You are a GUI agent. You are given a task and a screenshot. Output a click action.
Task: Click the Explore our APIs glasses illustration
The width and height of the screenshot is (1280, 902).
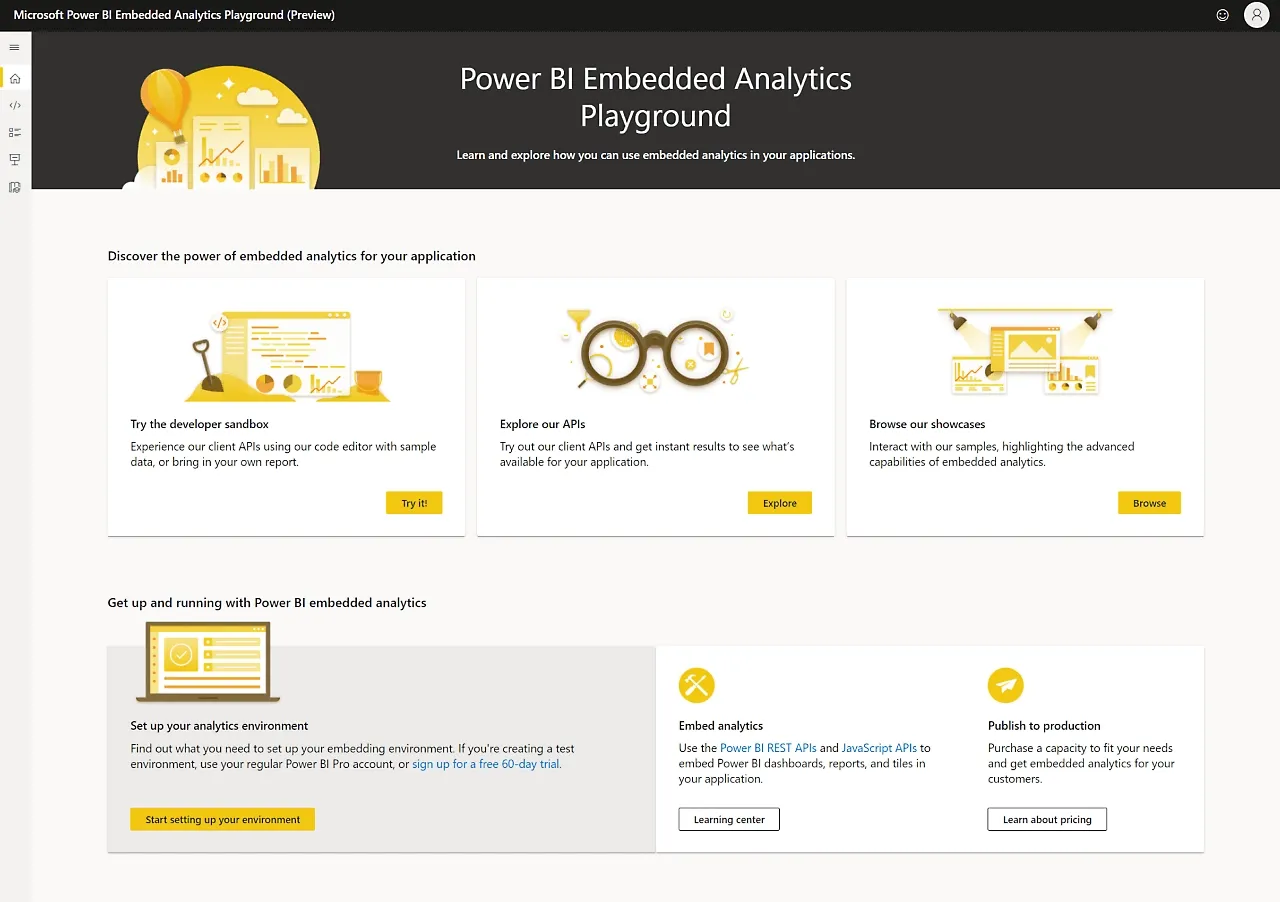tap(656, 349)
